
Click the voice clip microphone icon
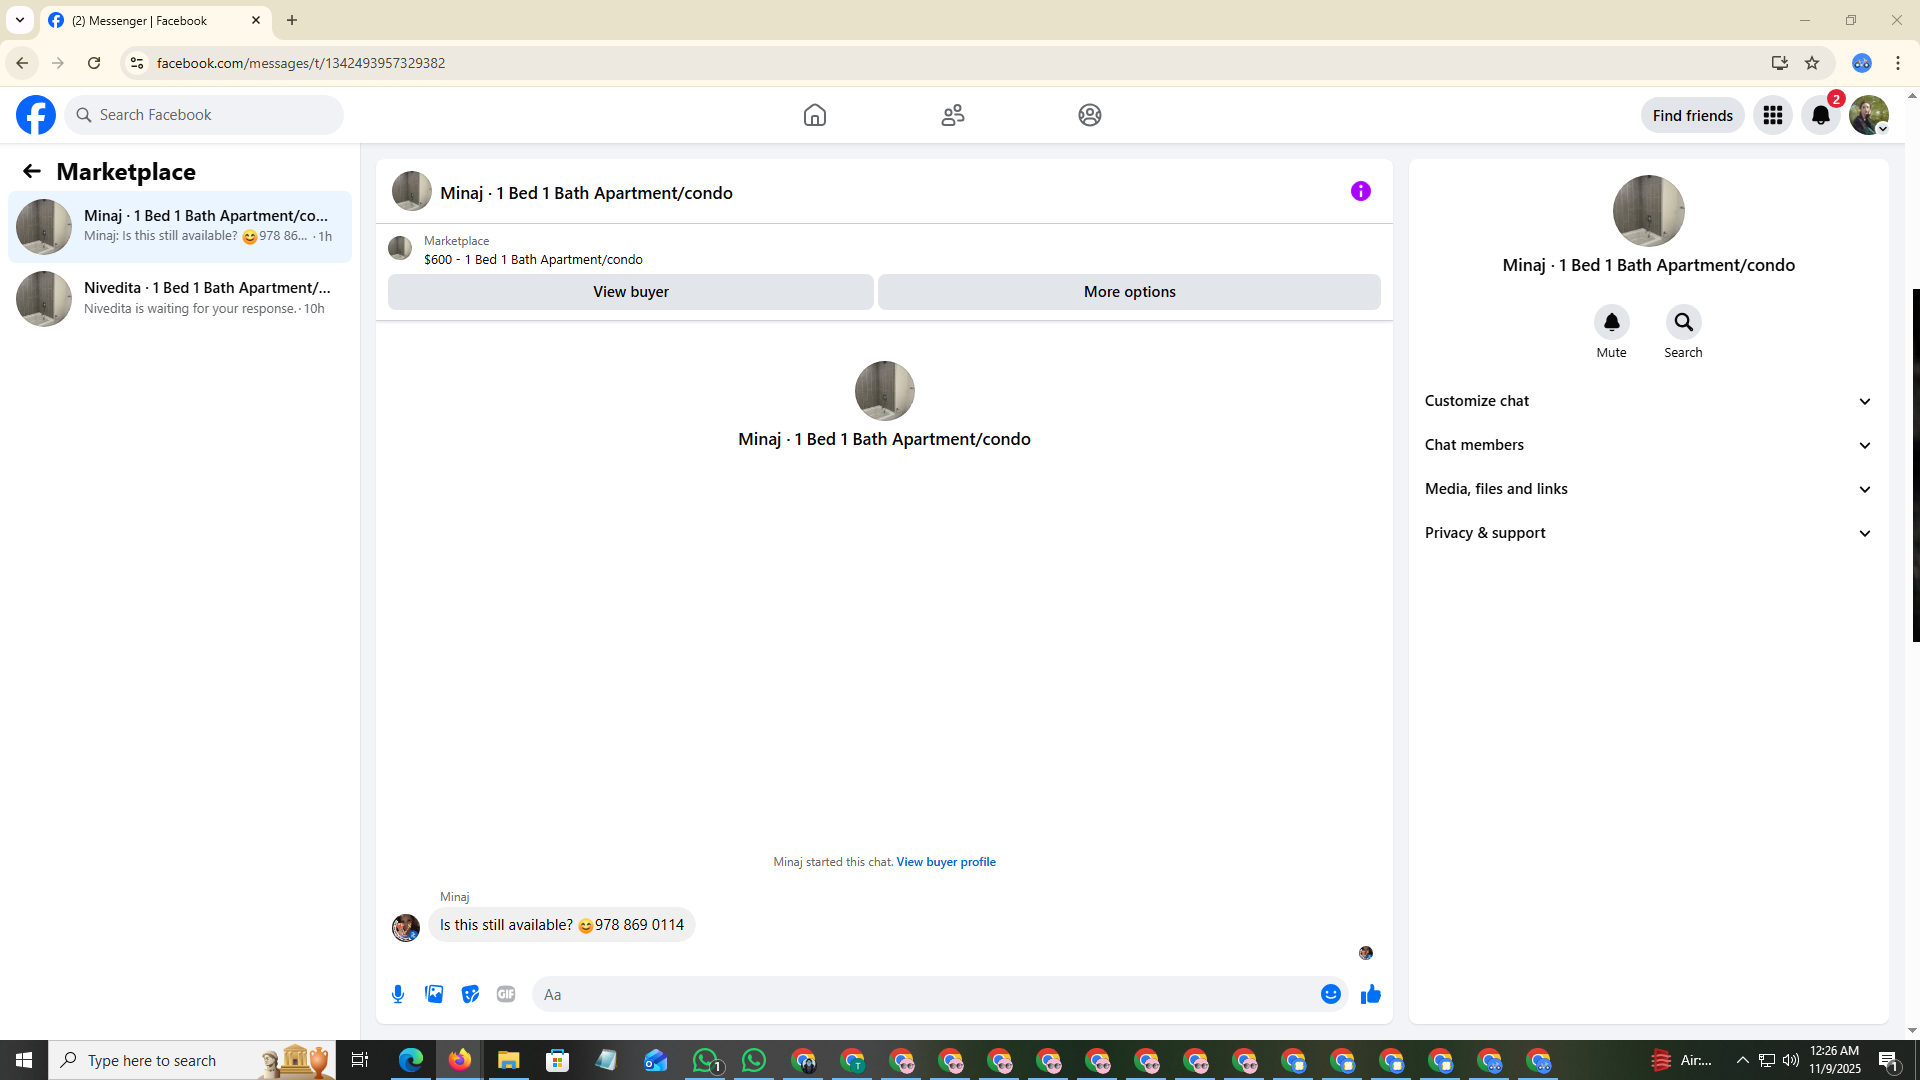point(398,994)
